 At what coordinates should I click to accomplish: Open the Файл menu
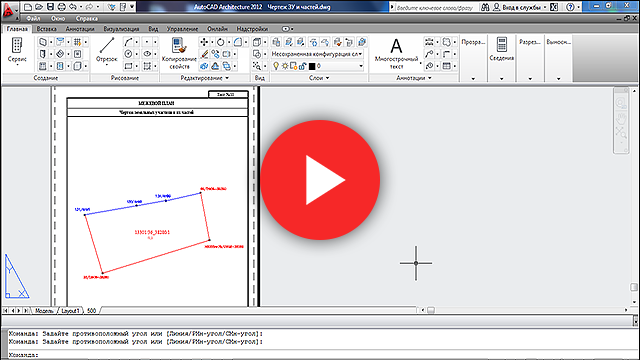[x=33, y=18]
